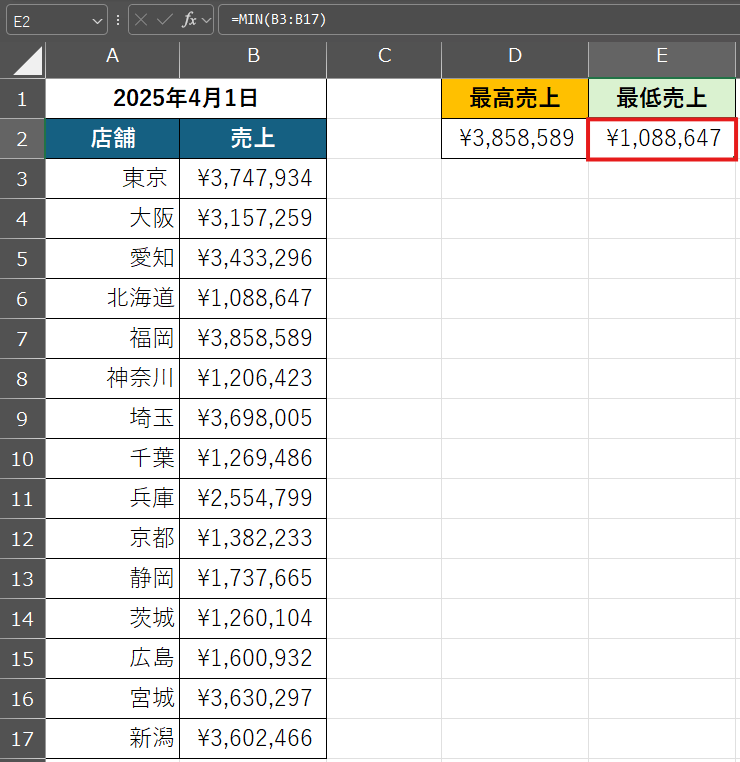
Task: Click the 北海道 cell
Action: (x=113, y=299)
